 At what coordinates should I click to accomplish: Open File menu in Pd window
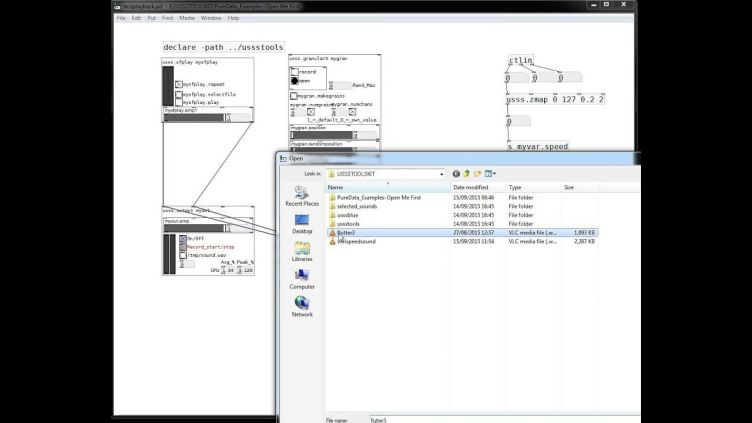(121, 18)
